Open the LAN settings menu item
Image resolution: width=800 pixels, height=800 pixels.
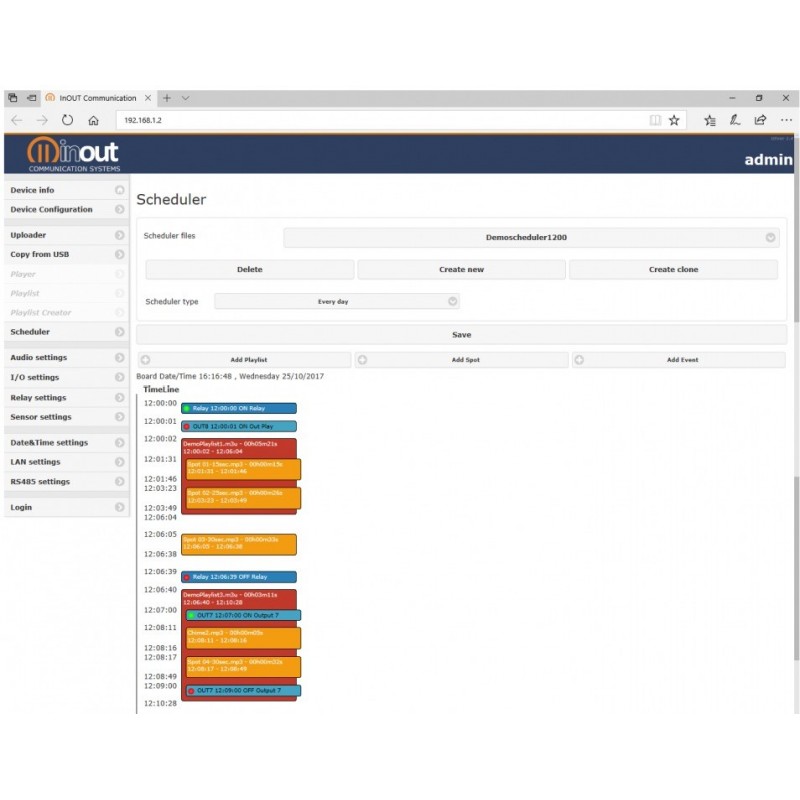click(x=66, y=462)
